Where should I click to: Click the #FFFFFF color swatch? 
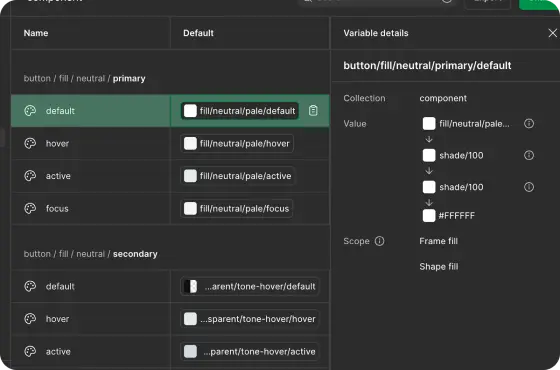pyautogui.click(x=429, y=215)
